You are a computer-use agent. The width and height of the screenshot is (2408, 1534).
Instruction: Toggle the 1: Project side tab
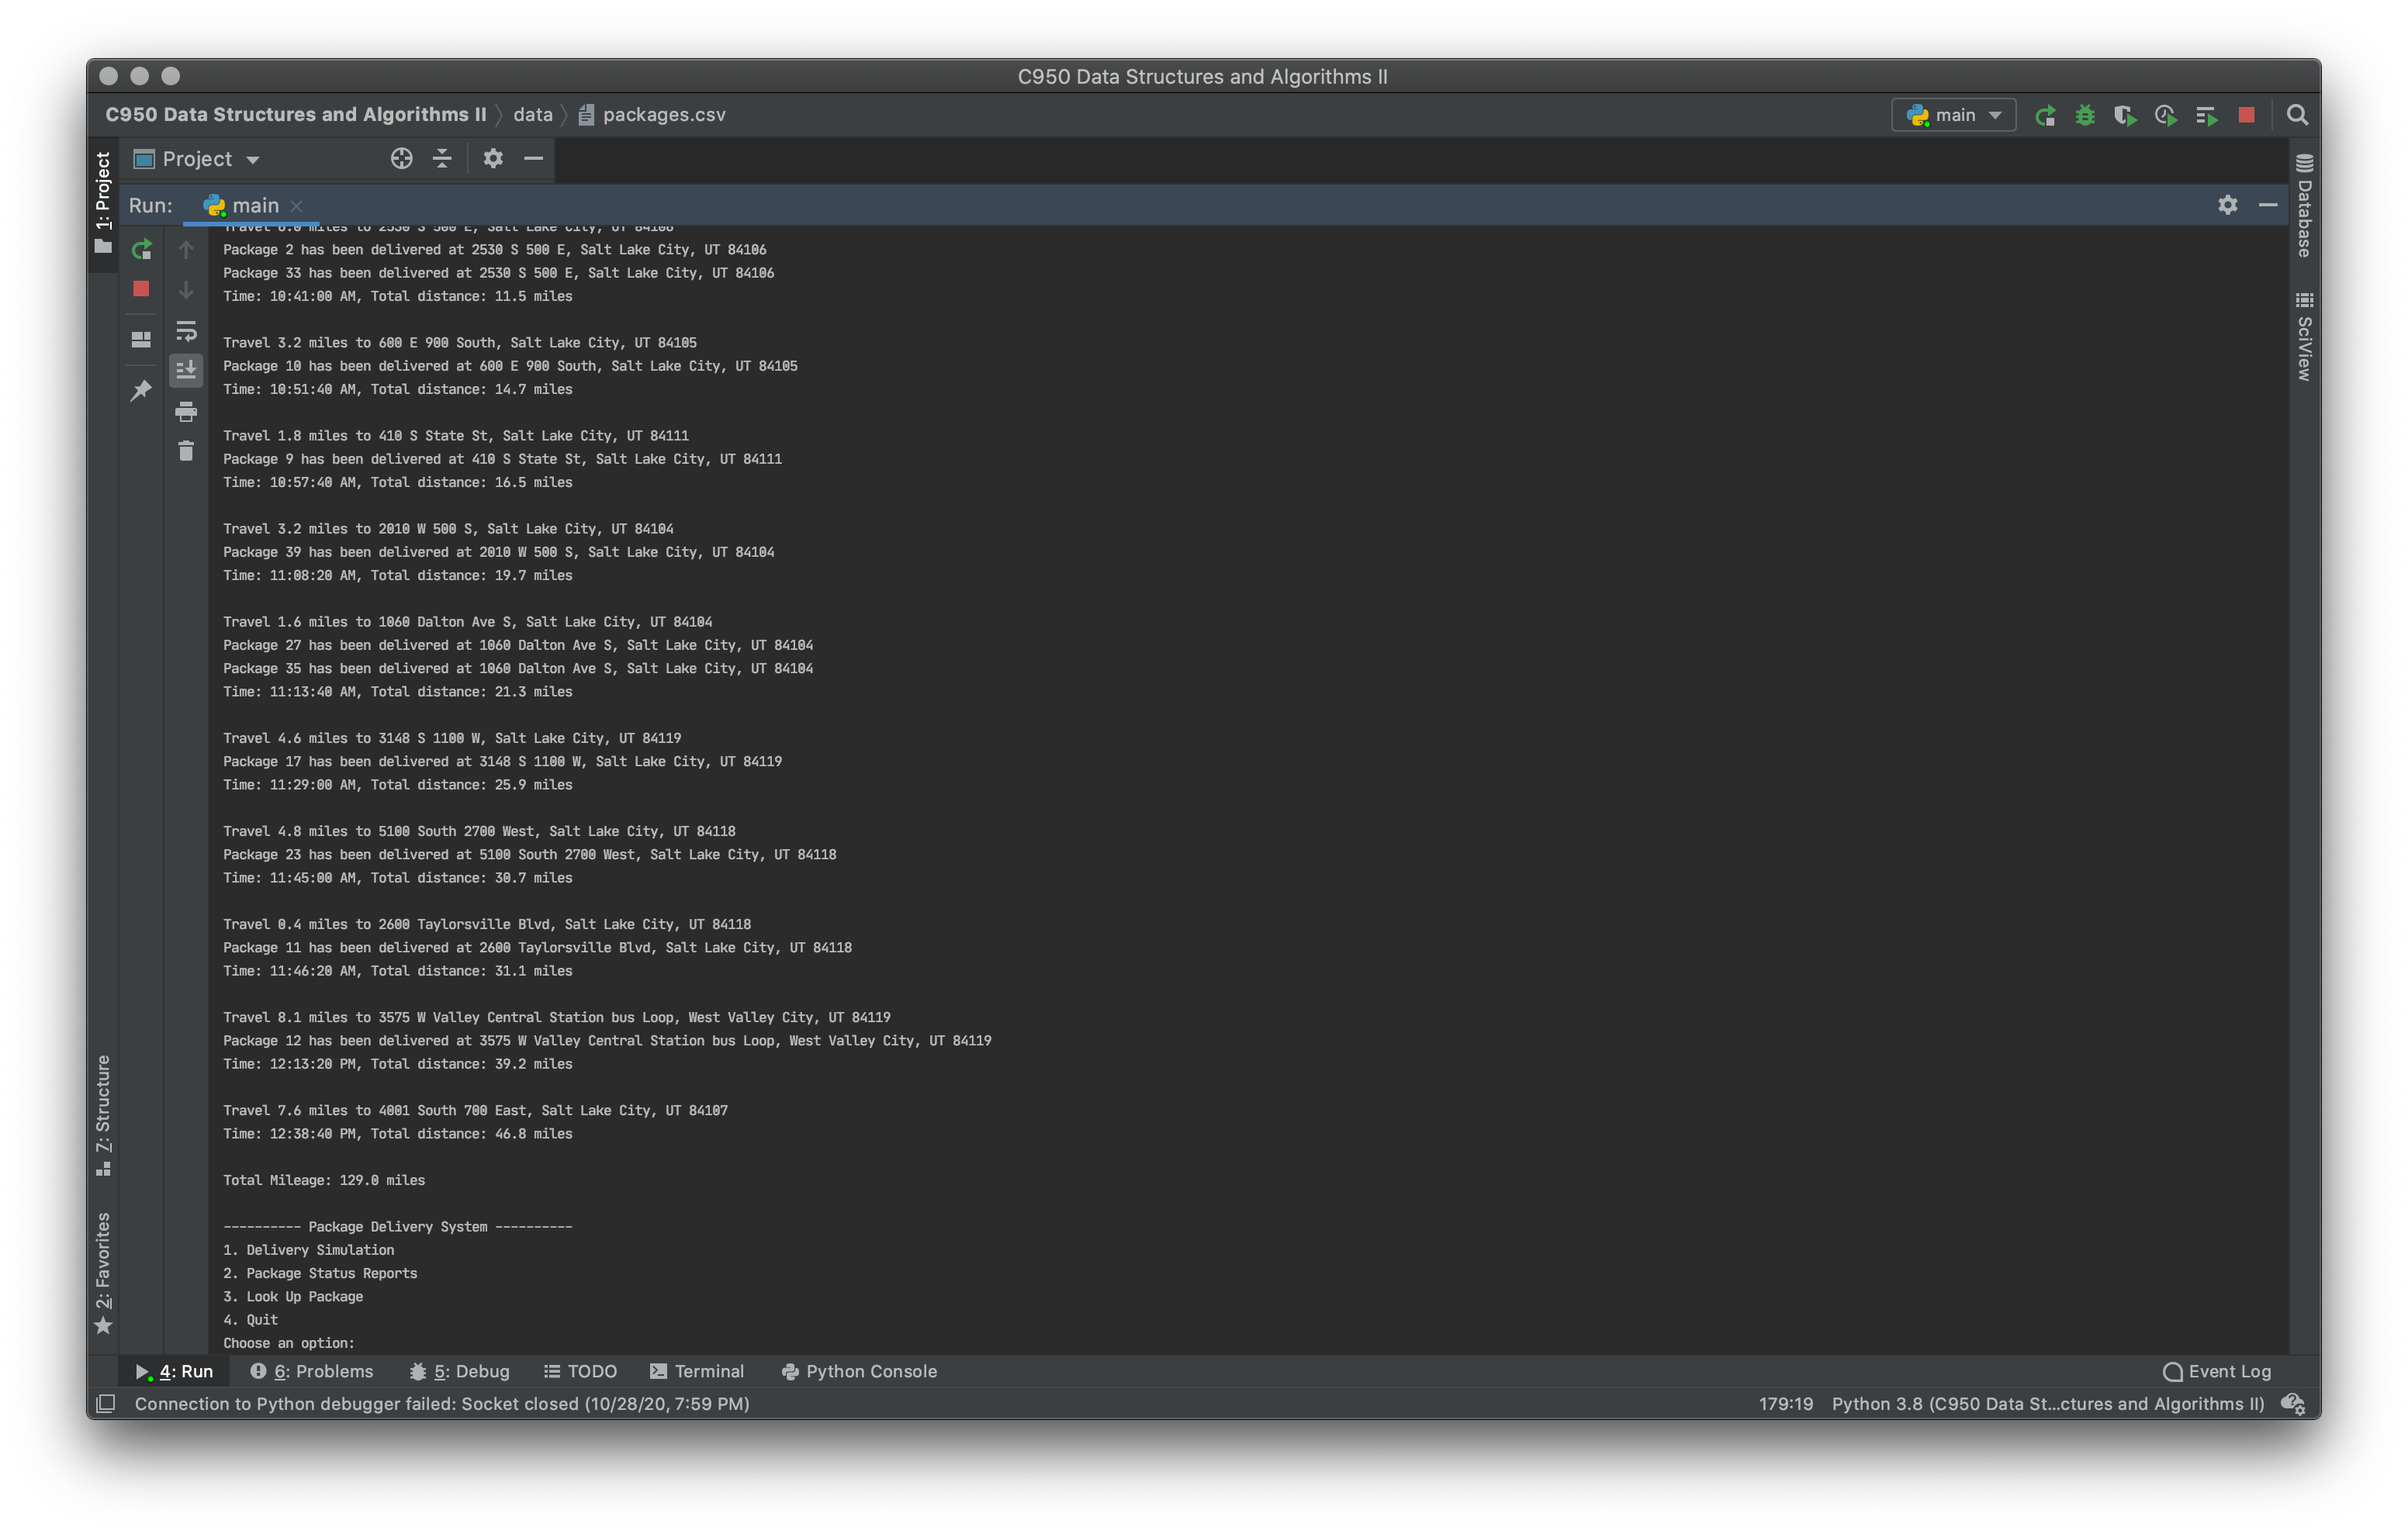point(103,203)
